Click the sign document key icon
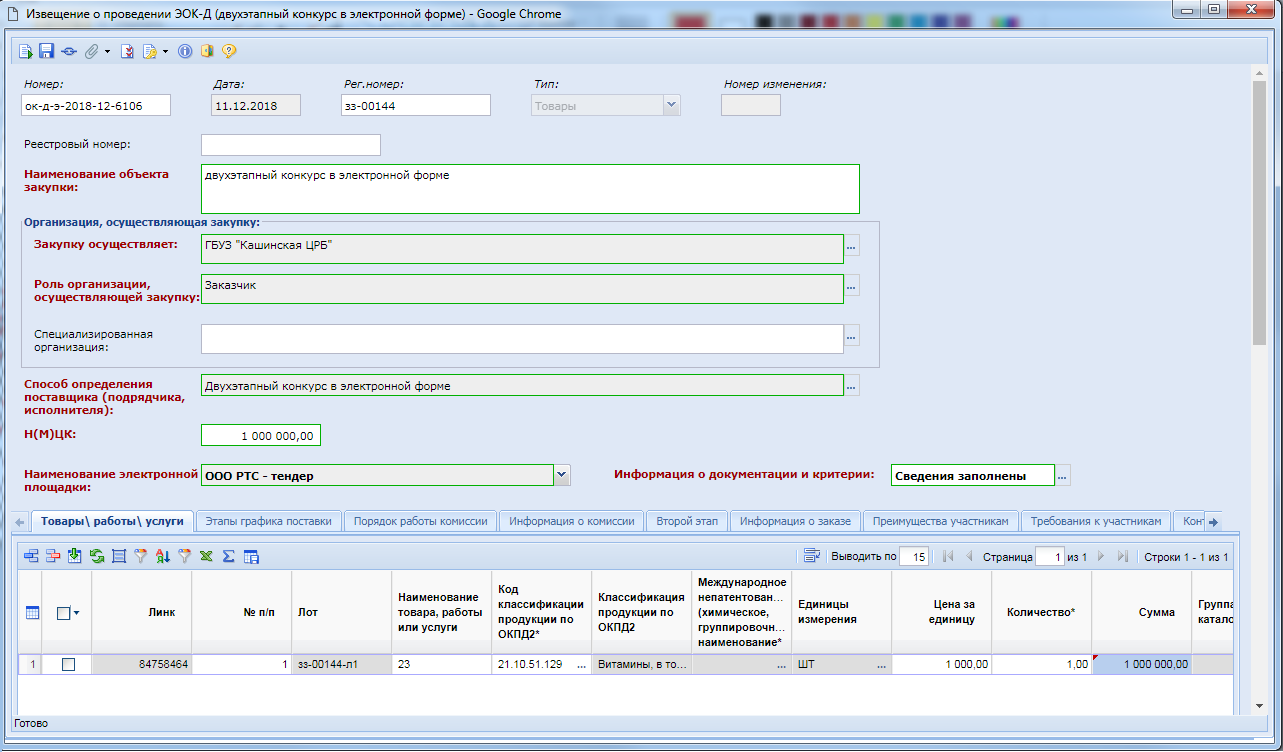 tap(150, 50)
